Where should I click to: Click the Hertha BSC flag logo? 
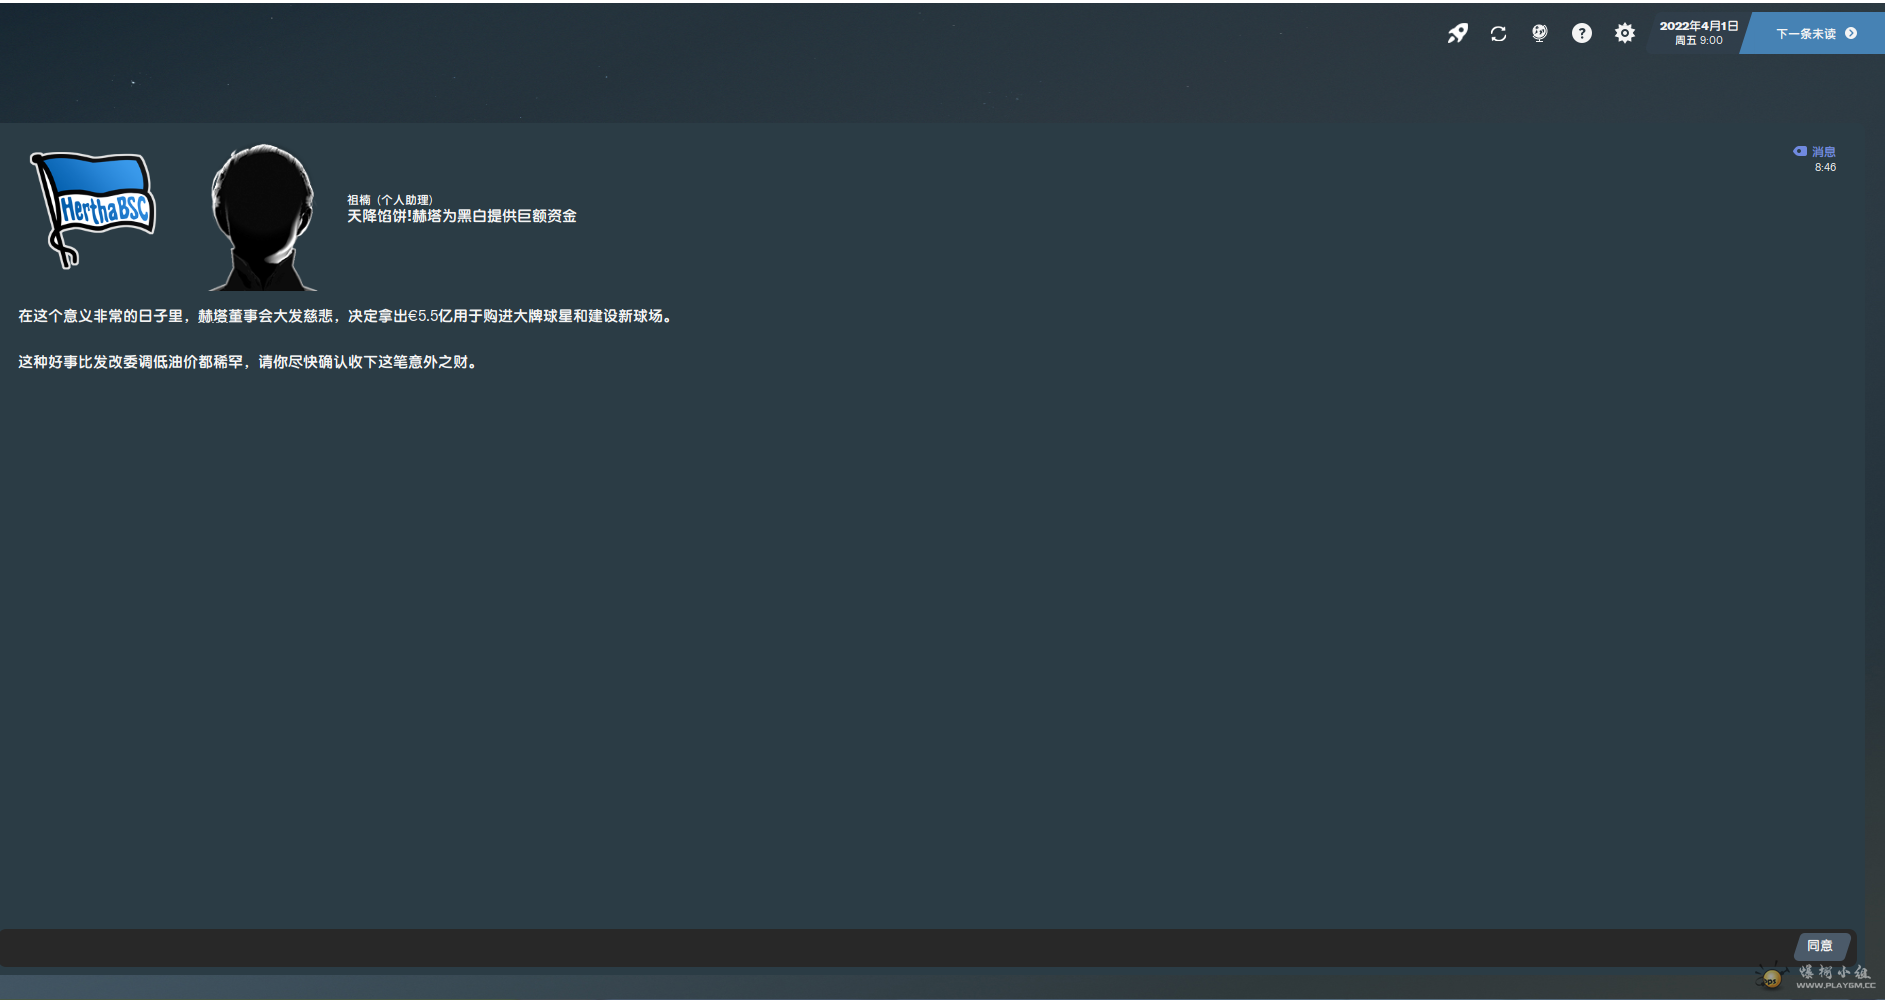93,208
